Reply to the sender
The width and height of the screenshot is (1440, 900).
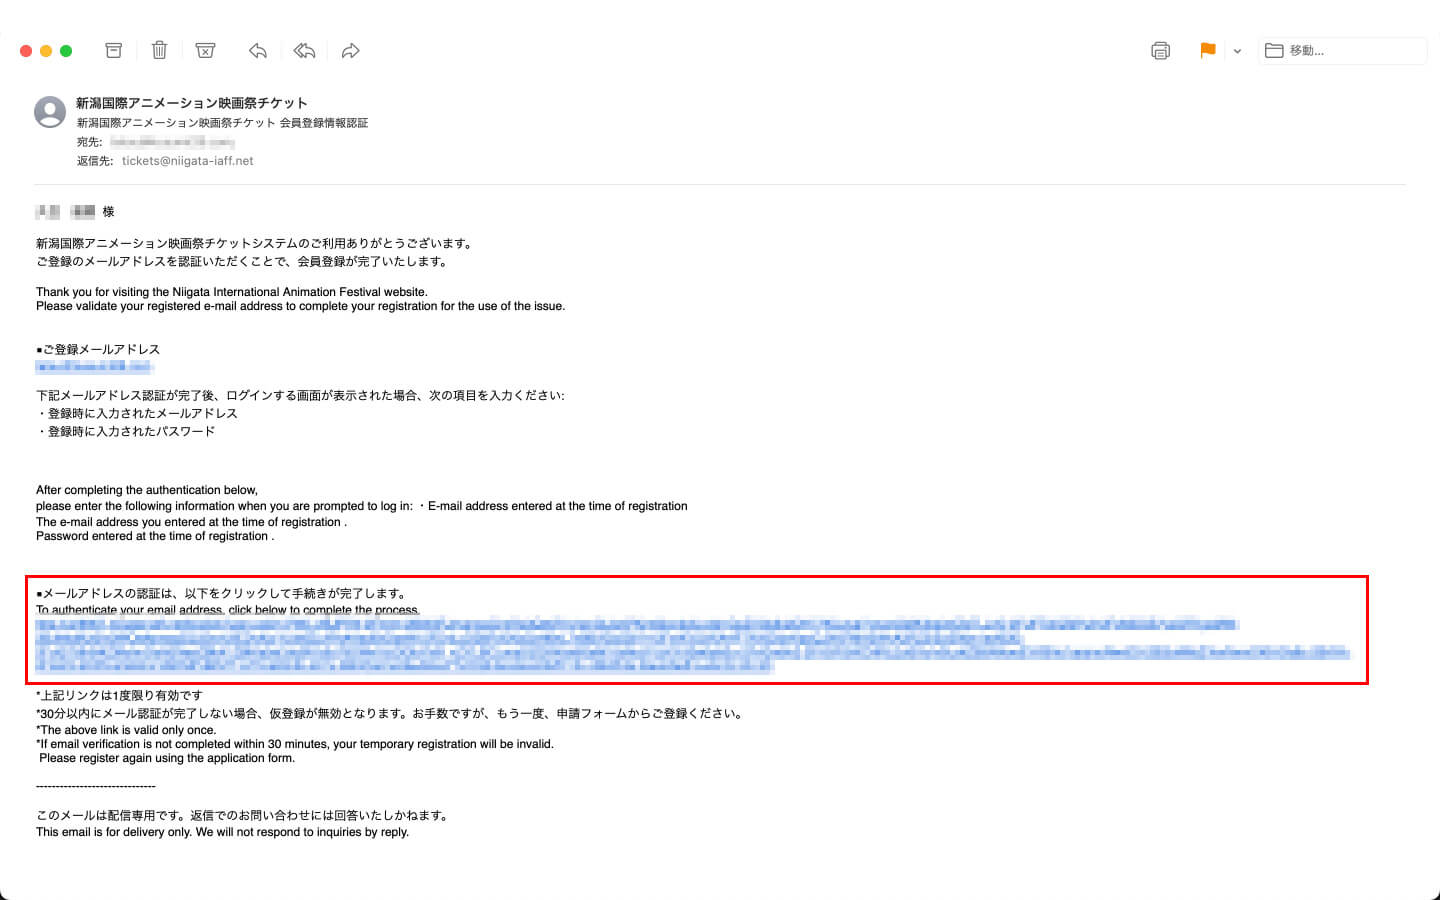(258, 51)
